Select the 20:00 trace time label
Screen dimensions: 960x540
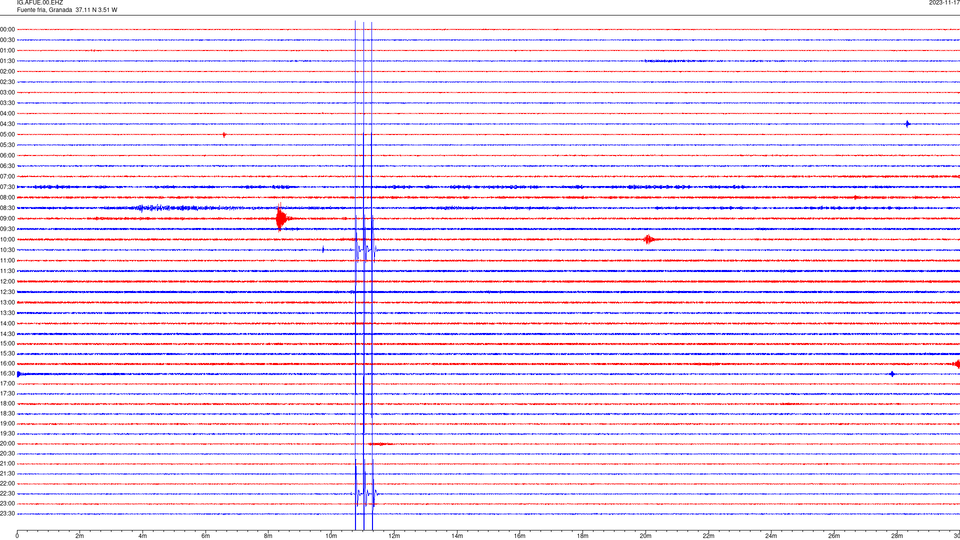[x=7, y=444]
